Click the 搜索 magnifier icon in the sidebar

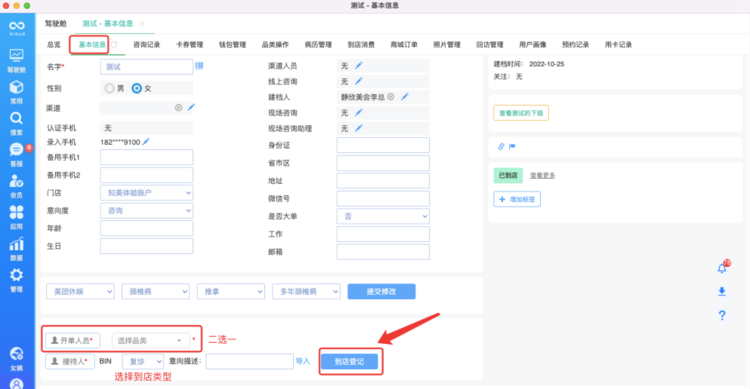tap(16, 118)
